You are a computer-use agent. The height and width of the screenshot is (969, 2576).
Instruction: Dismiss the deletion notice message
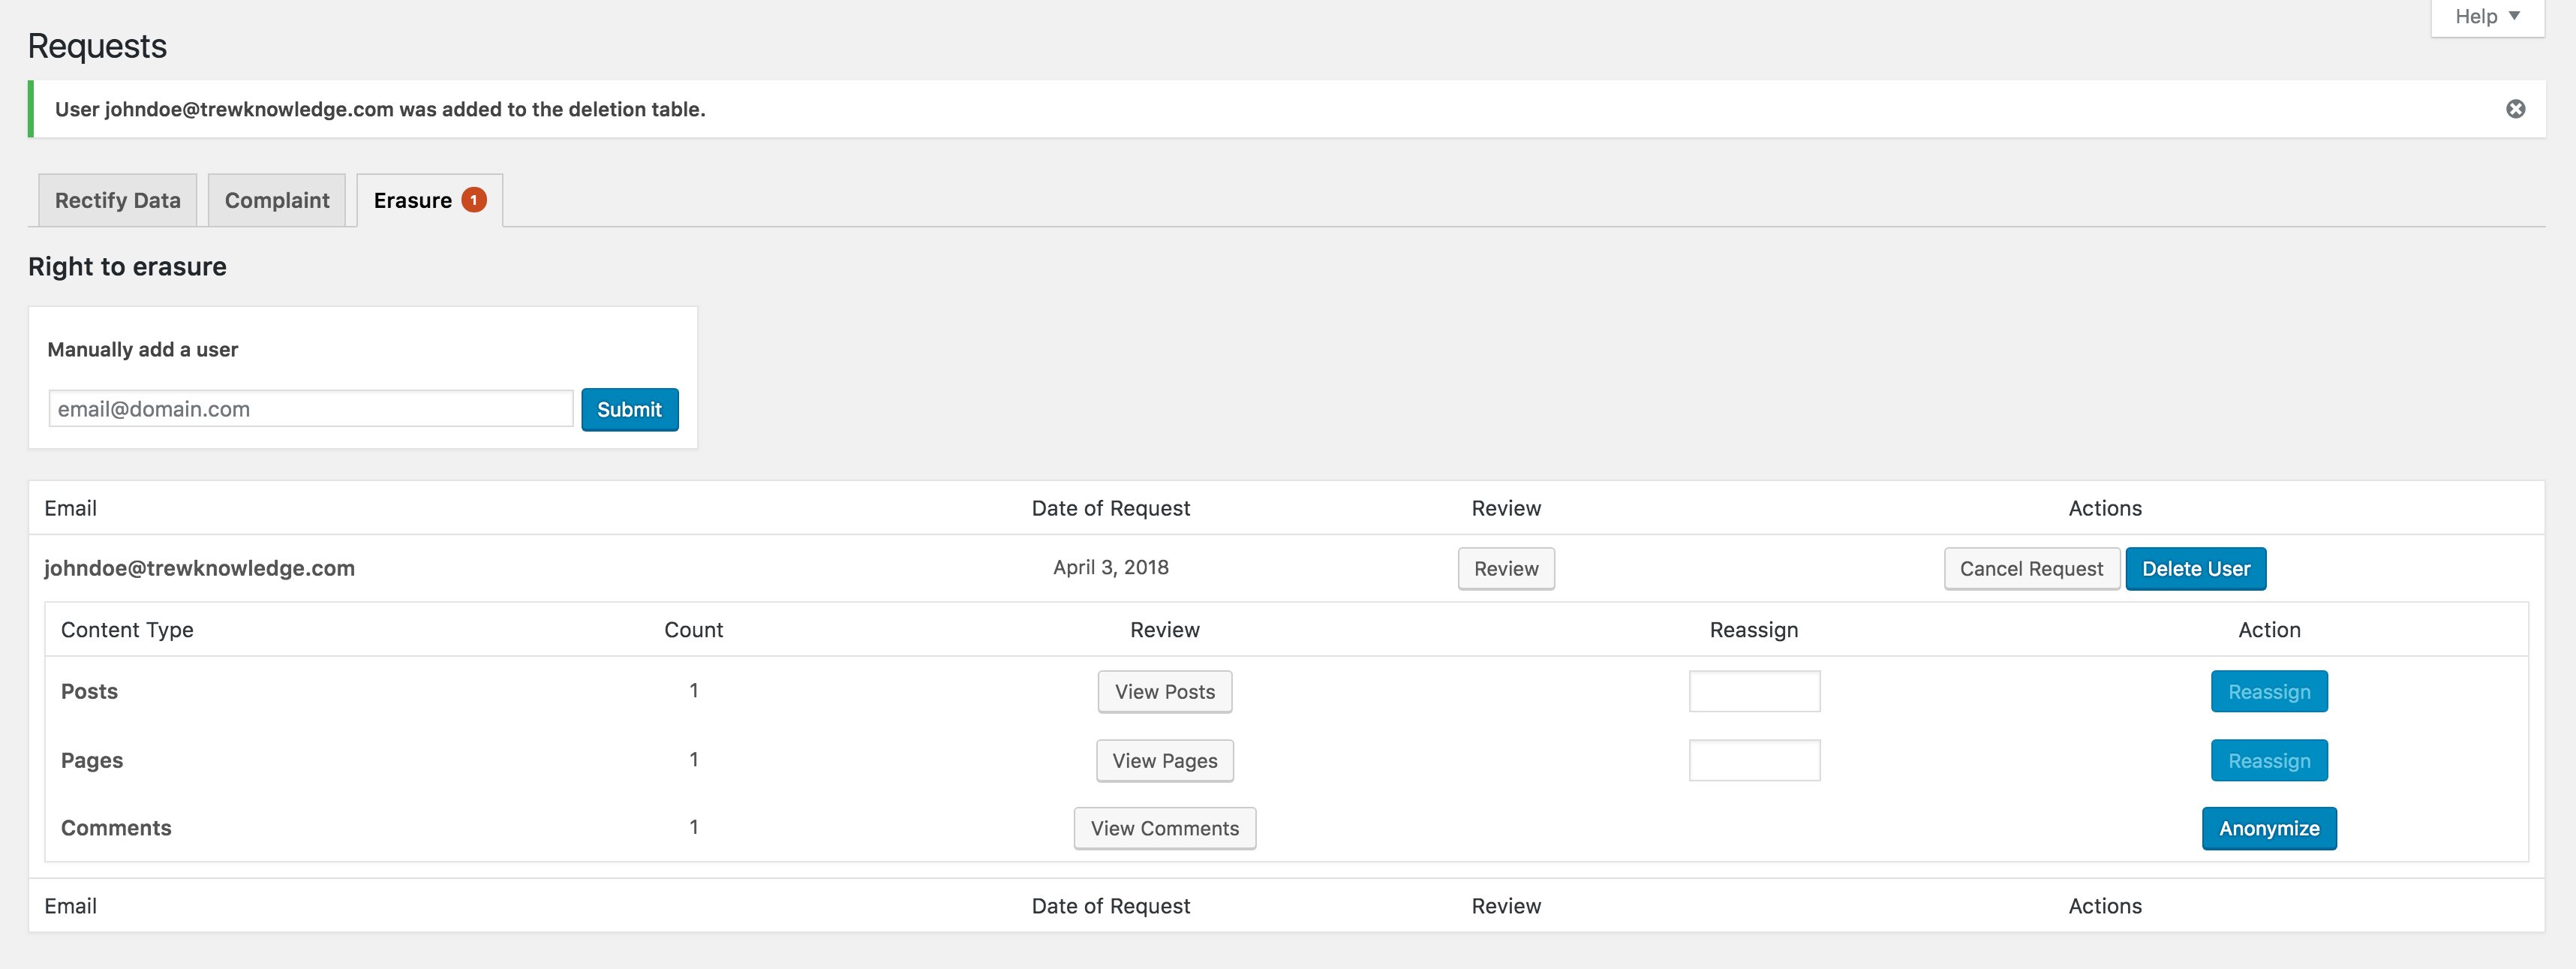coord(2516,108)
